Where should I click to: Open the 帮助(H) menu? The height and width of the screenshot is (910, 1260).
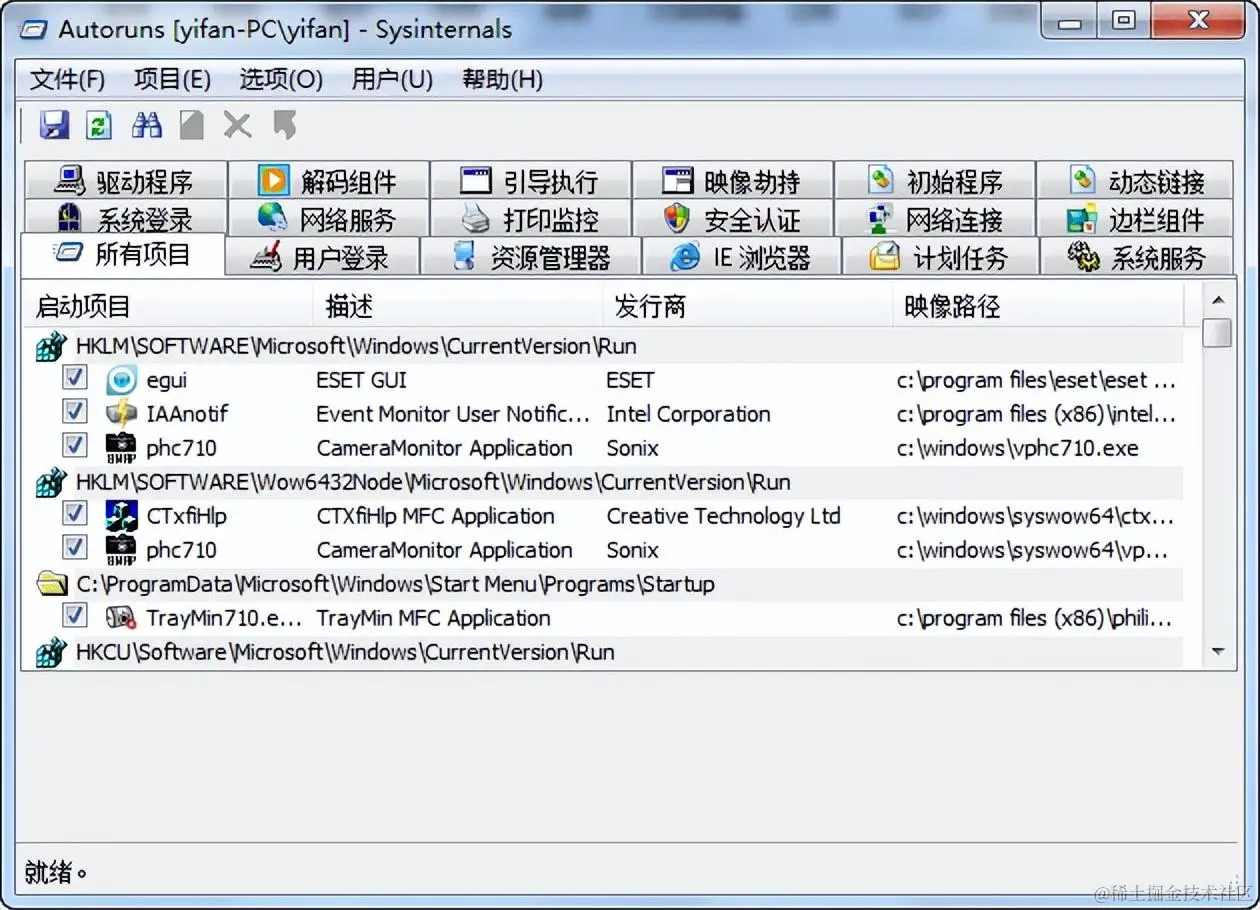tap(503, 80)
